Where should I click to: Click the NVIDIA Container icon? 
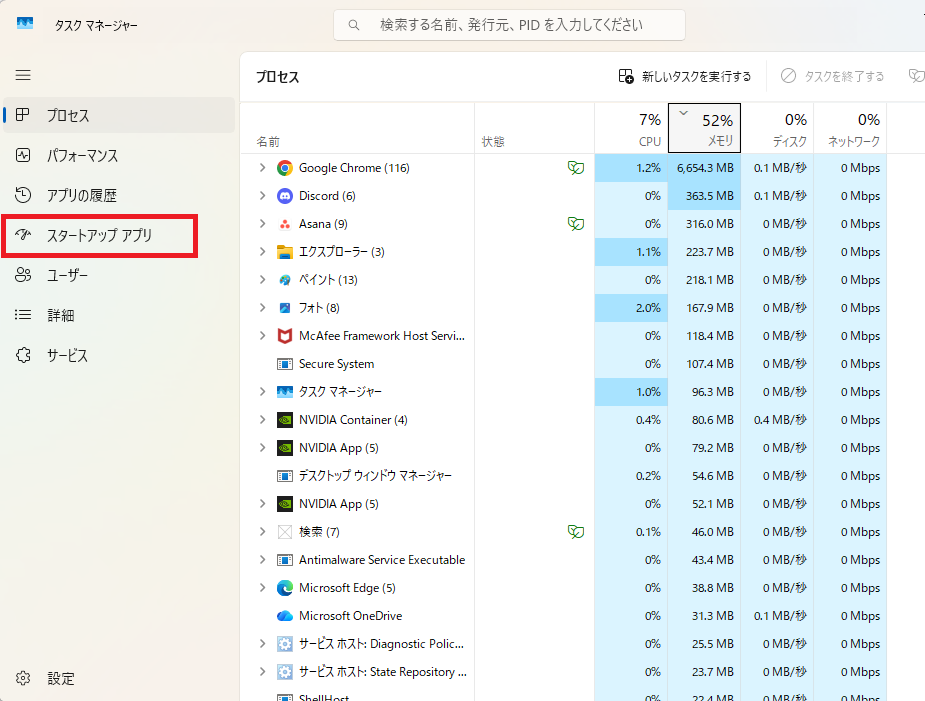(284, 420)
